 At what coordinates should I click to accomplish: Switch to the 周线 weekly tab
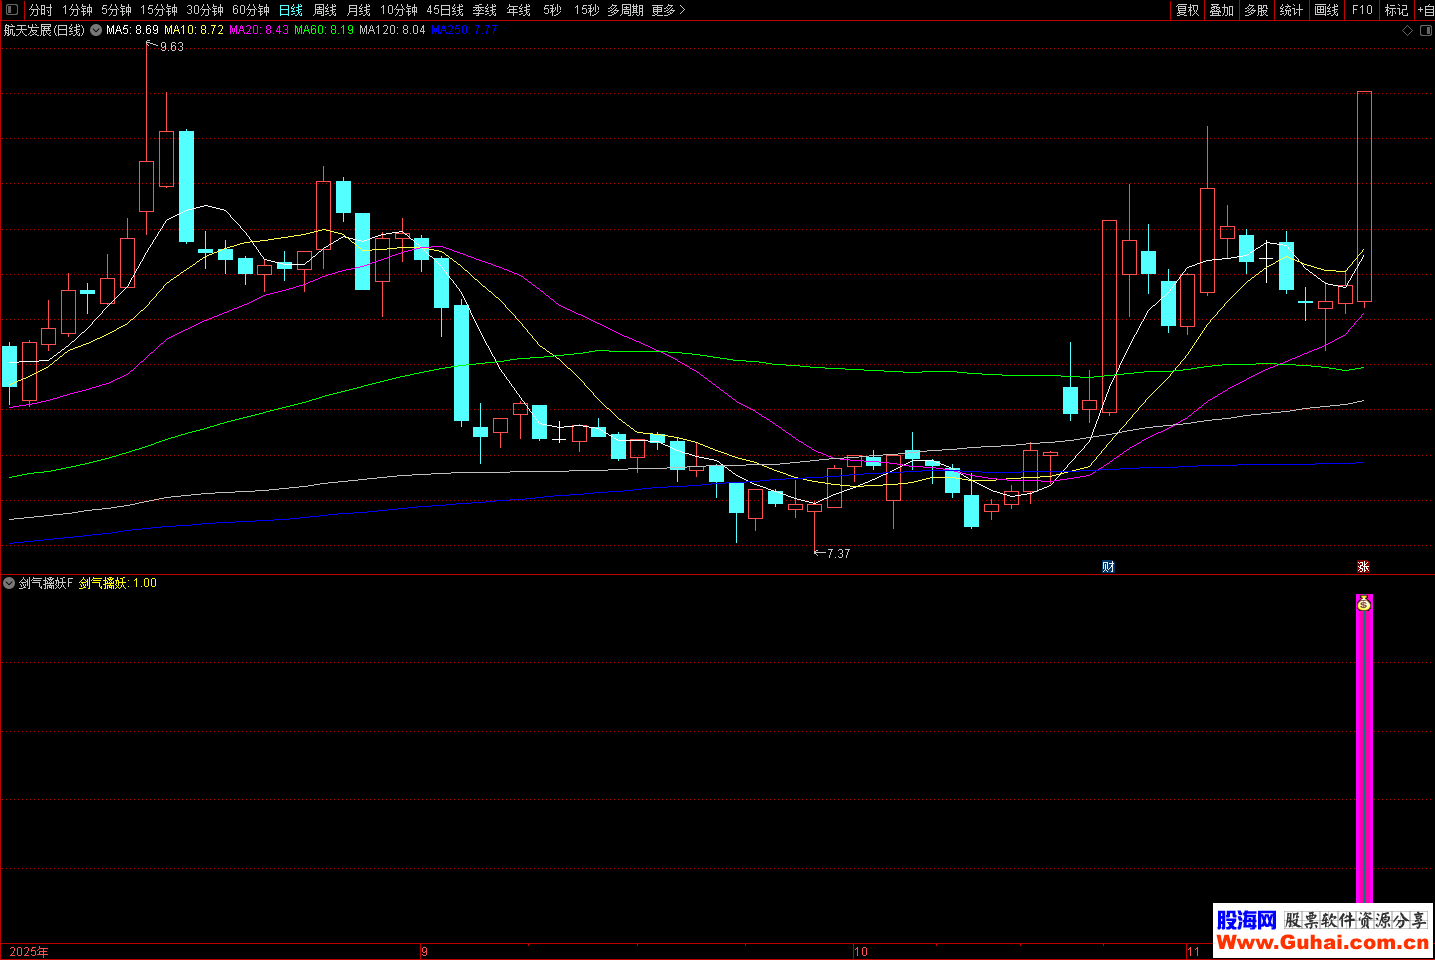[x=325, y=10]
